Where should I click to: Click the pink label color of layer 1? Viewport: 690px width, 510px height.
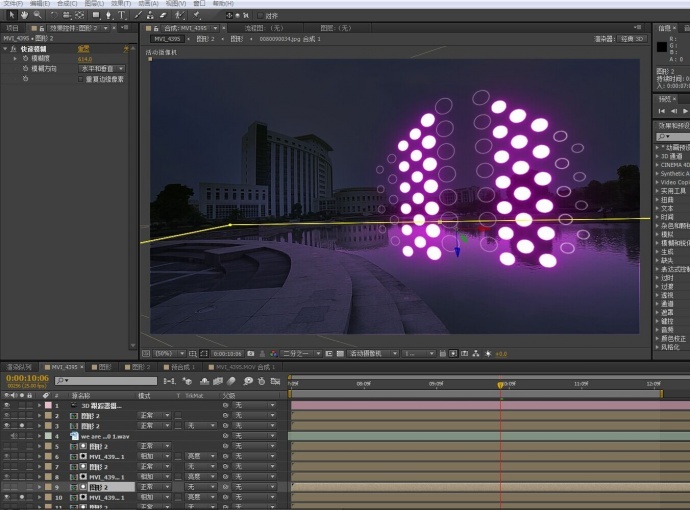(47, 406)
